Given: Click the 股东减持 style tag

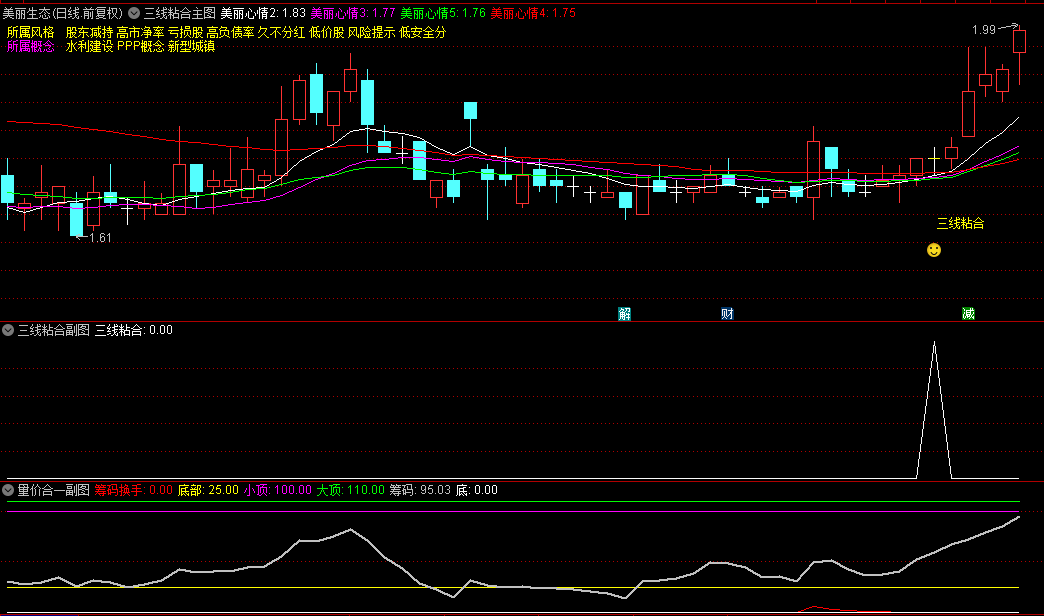Looking at the screenshot, I should tap(89, 32).
